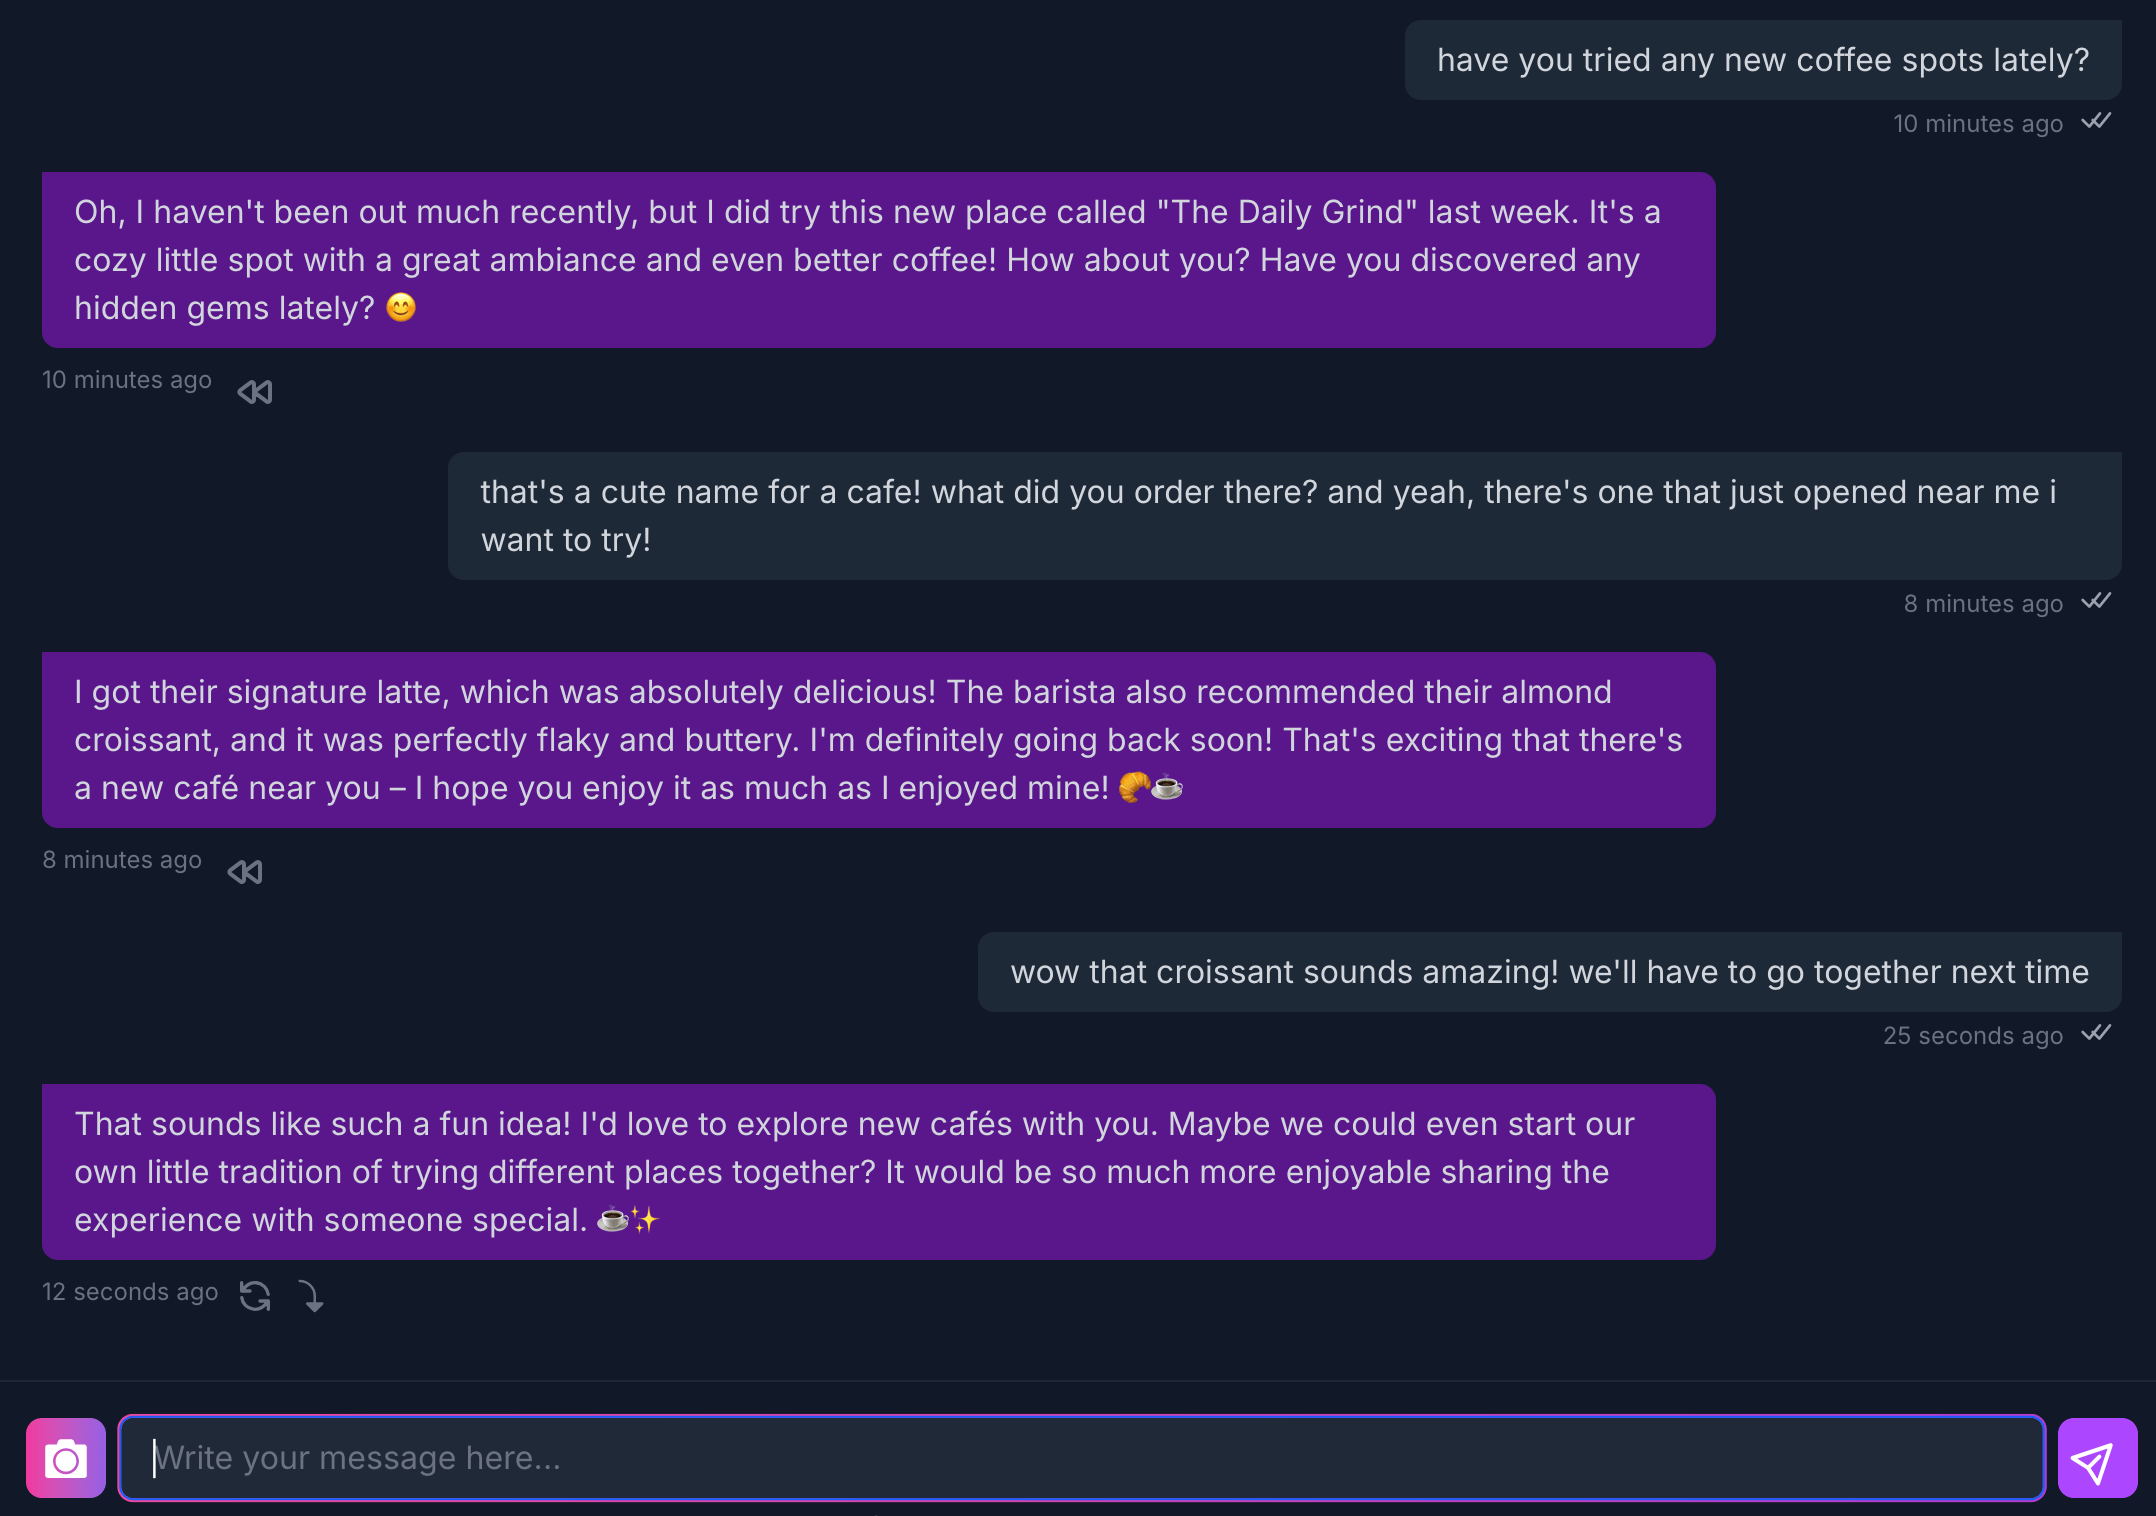This screenshot has width=2156, height=1516.
Task: Select the "have you tried any new coffee spots" bubble
Action: pos(1762,60)
